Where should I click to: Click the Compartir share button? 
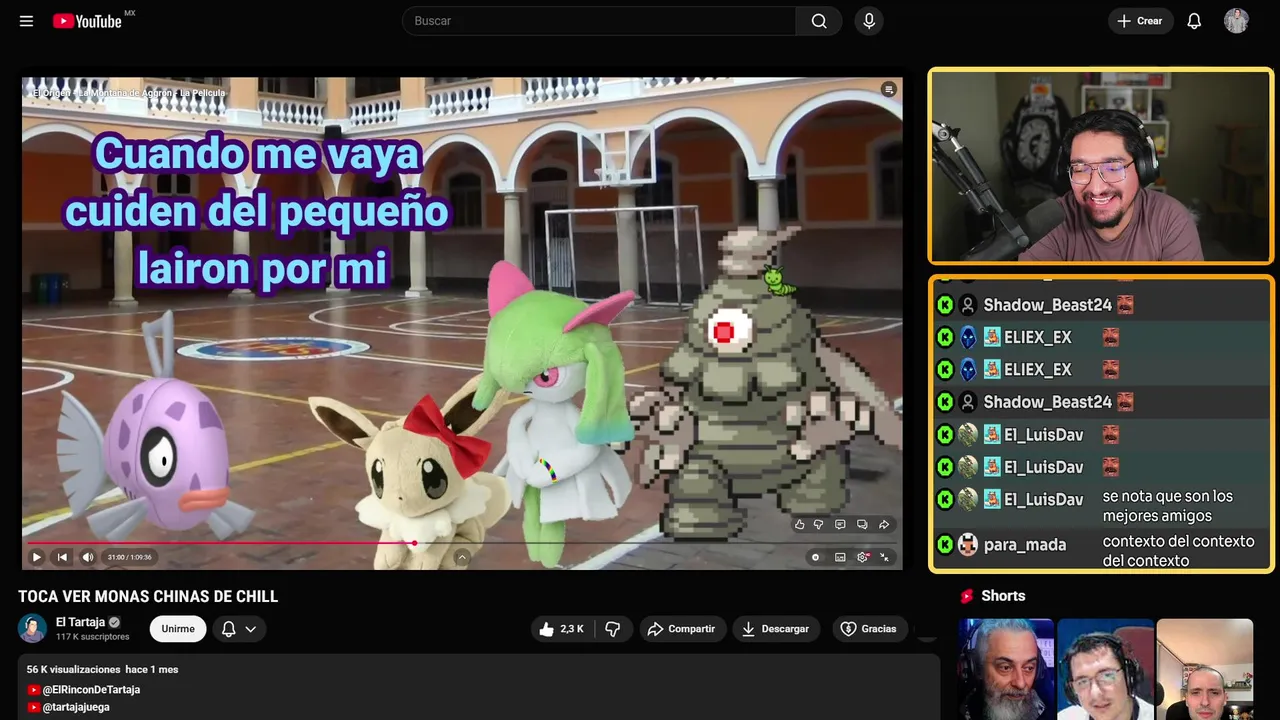click(x=682, y=629)
